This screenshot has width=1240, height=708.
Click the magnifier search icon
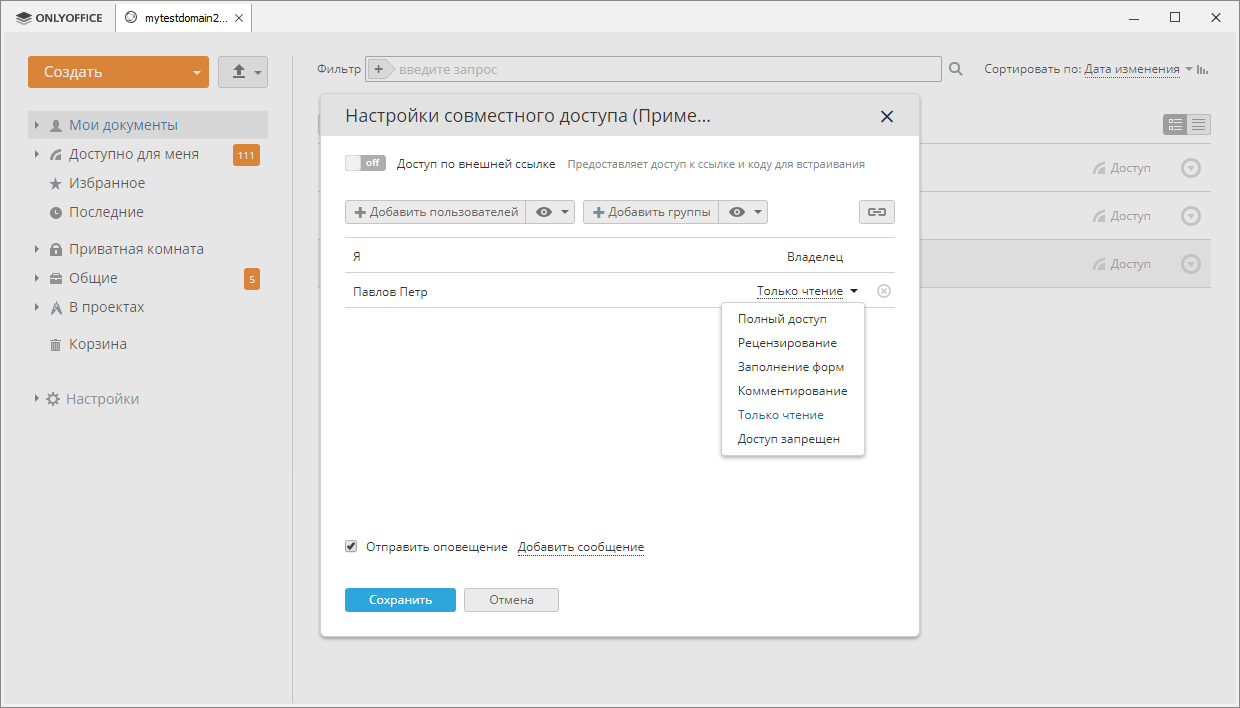[956, 69]
